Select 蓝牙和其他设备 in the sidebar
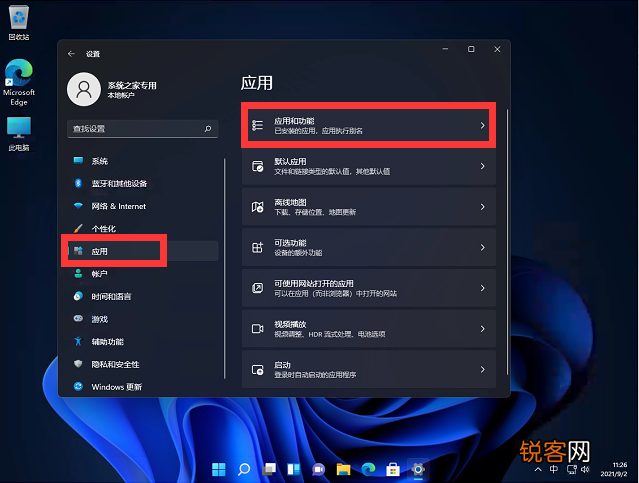The image size is (639, 483). pos(143,183)
